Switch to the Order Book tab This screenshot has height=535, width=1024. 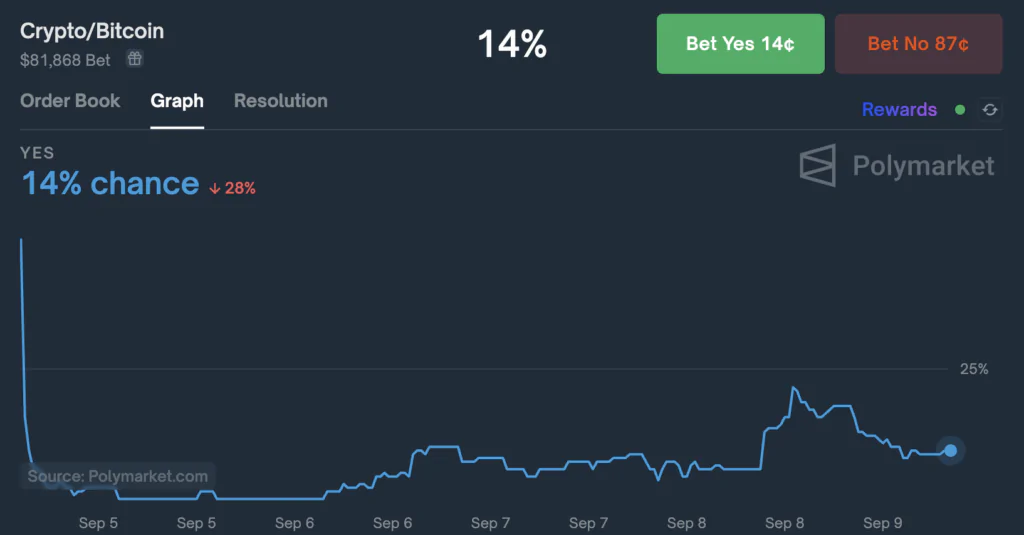(70, 101)
